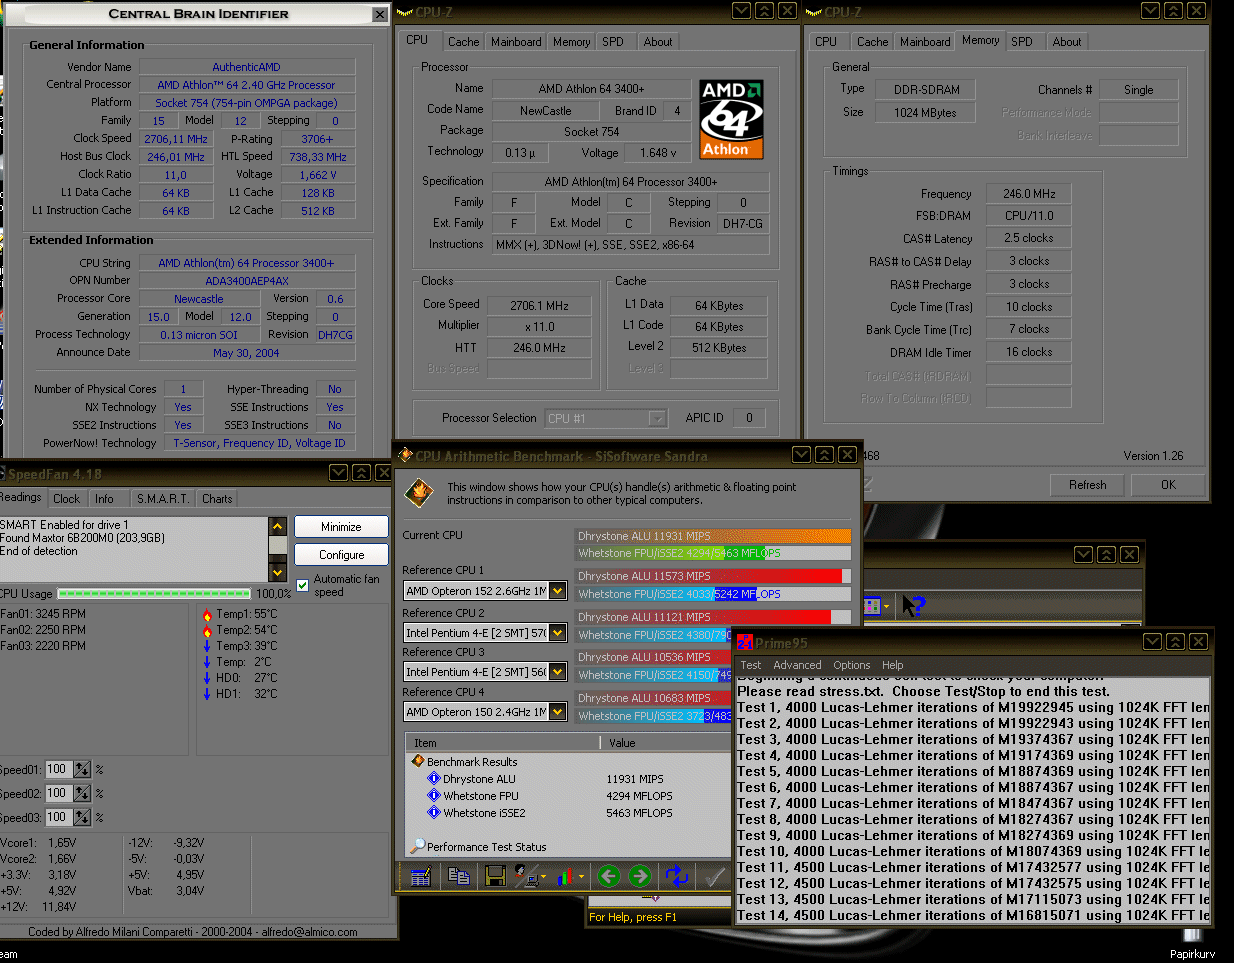Click the Opteron 152 Dhrystone ALU red bar
The image size is (1234, 963).
(713, 576)
